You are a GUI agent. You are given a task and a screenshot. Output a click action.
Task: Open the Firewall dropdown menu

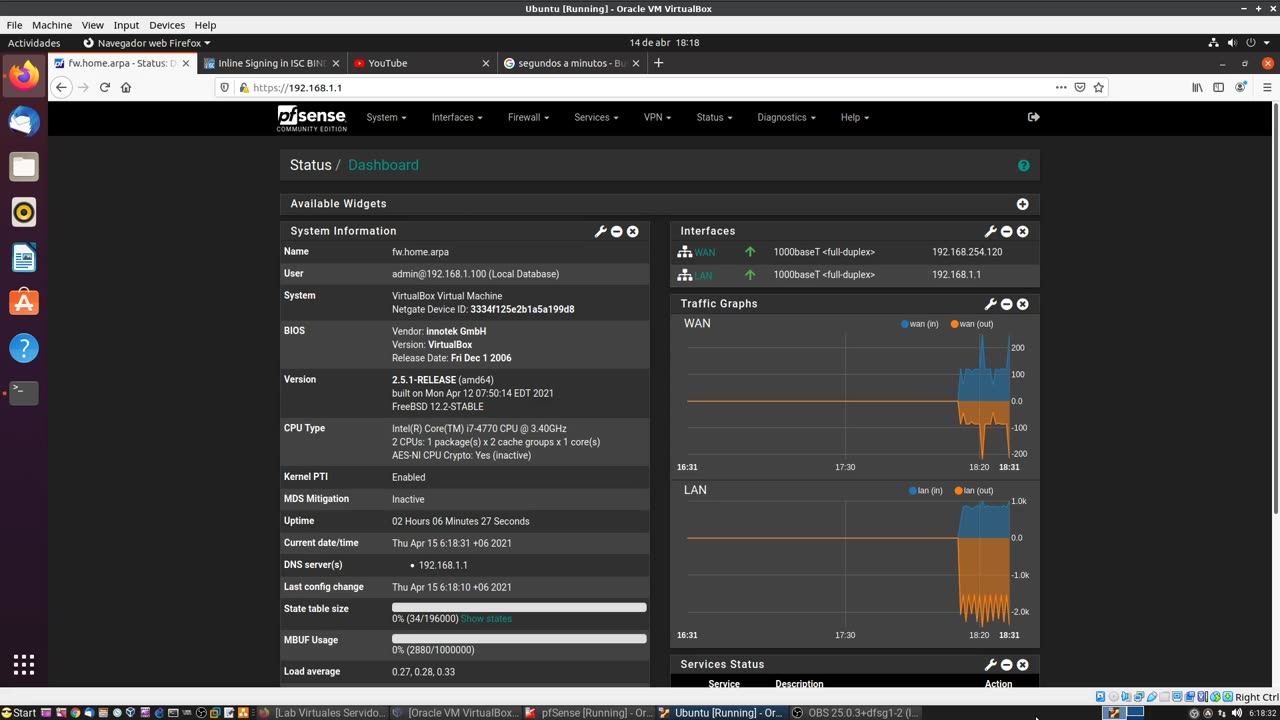tap(528, 117)
